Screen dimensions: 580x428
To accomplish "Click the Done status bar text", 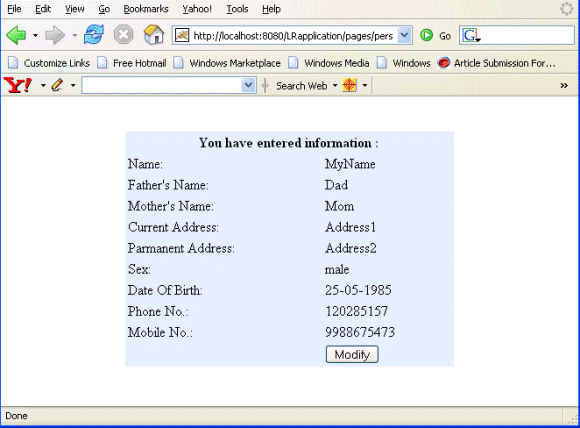I will tap(16, 416).
